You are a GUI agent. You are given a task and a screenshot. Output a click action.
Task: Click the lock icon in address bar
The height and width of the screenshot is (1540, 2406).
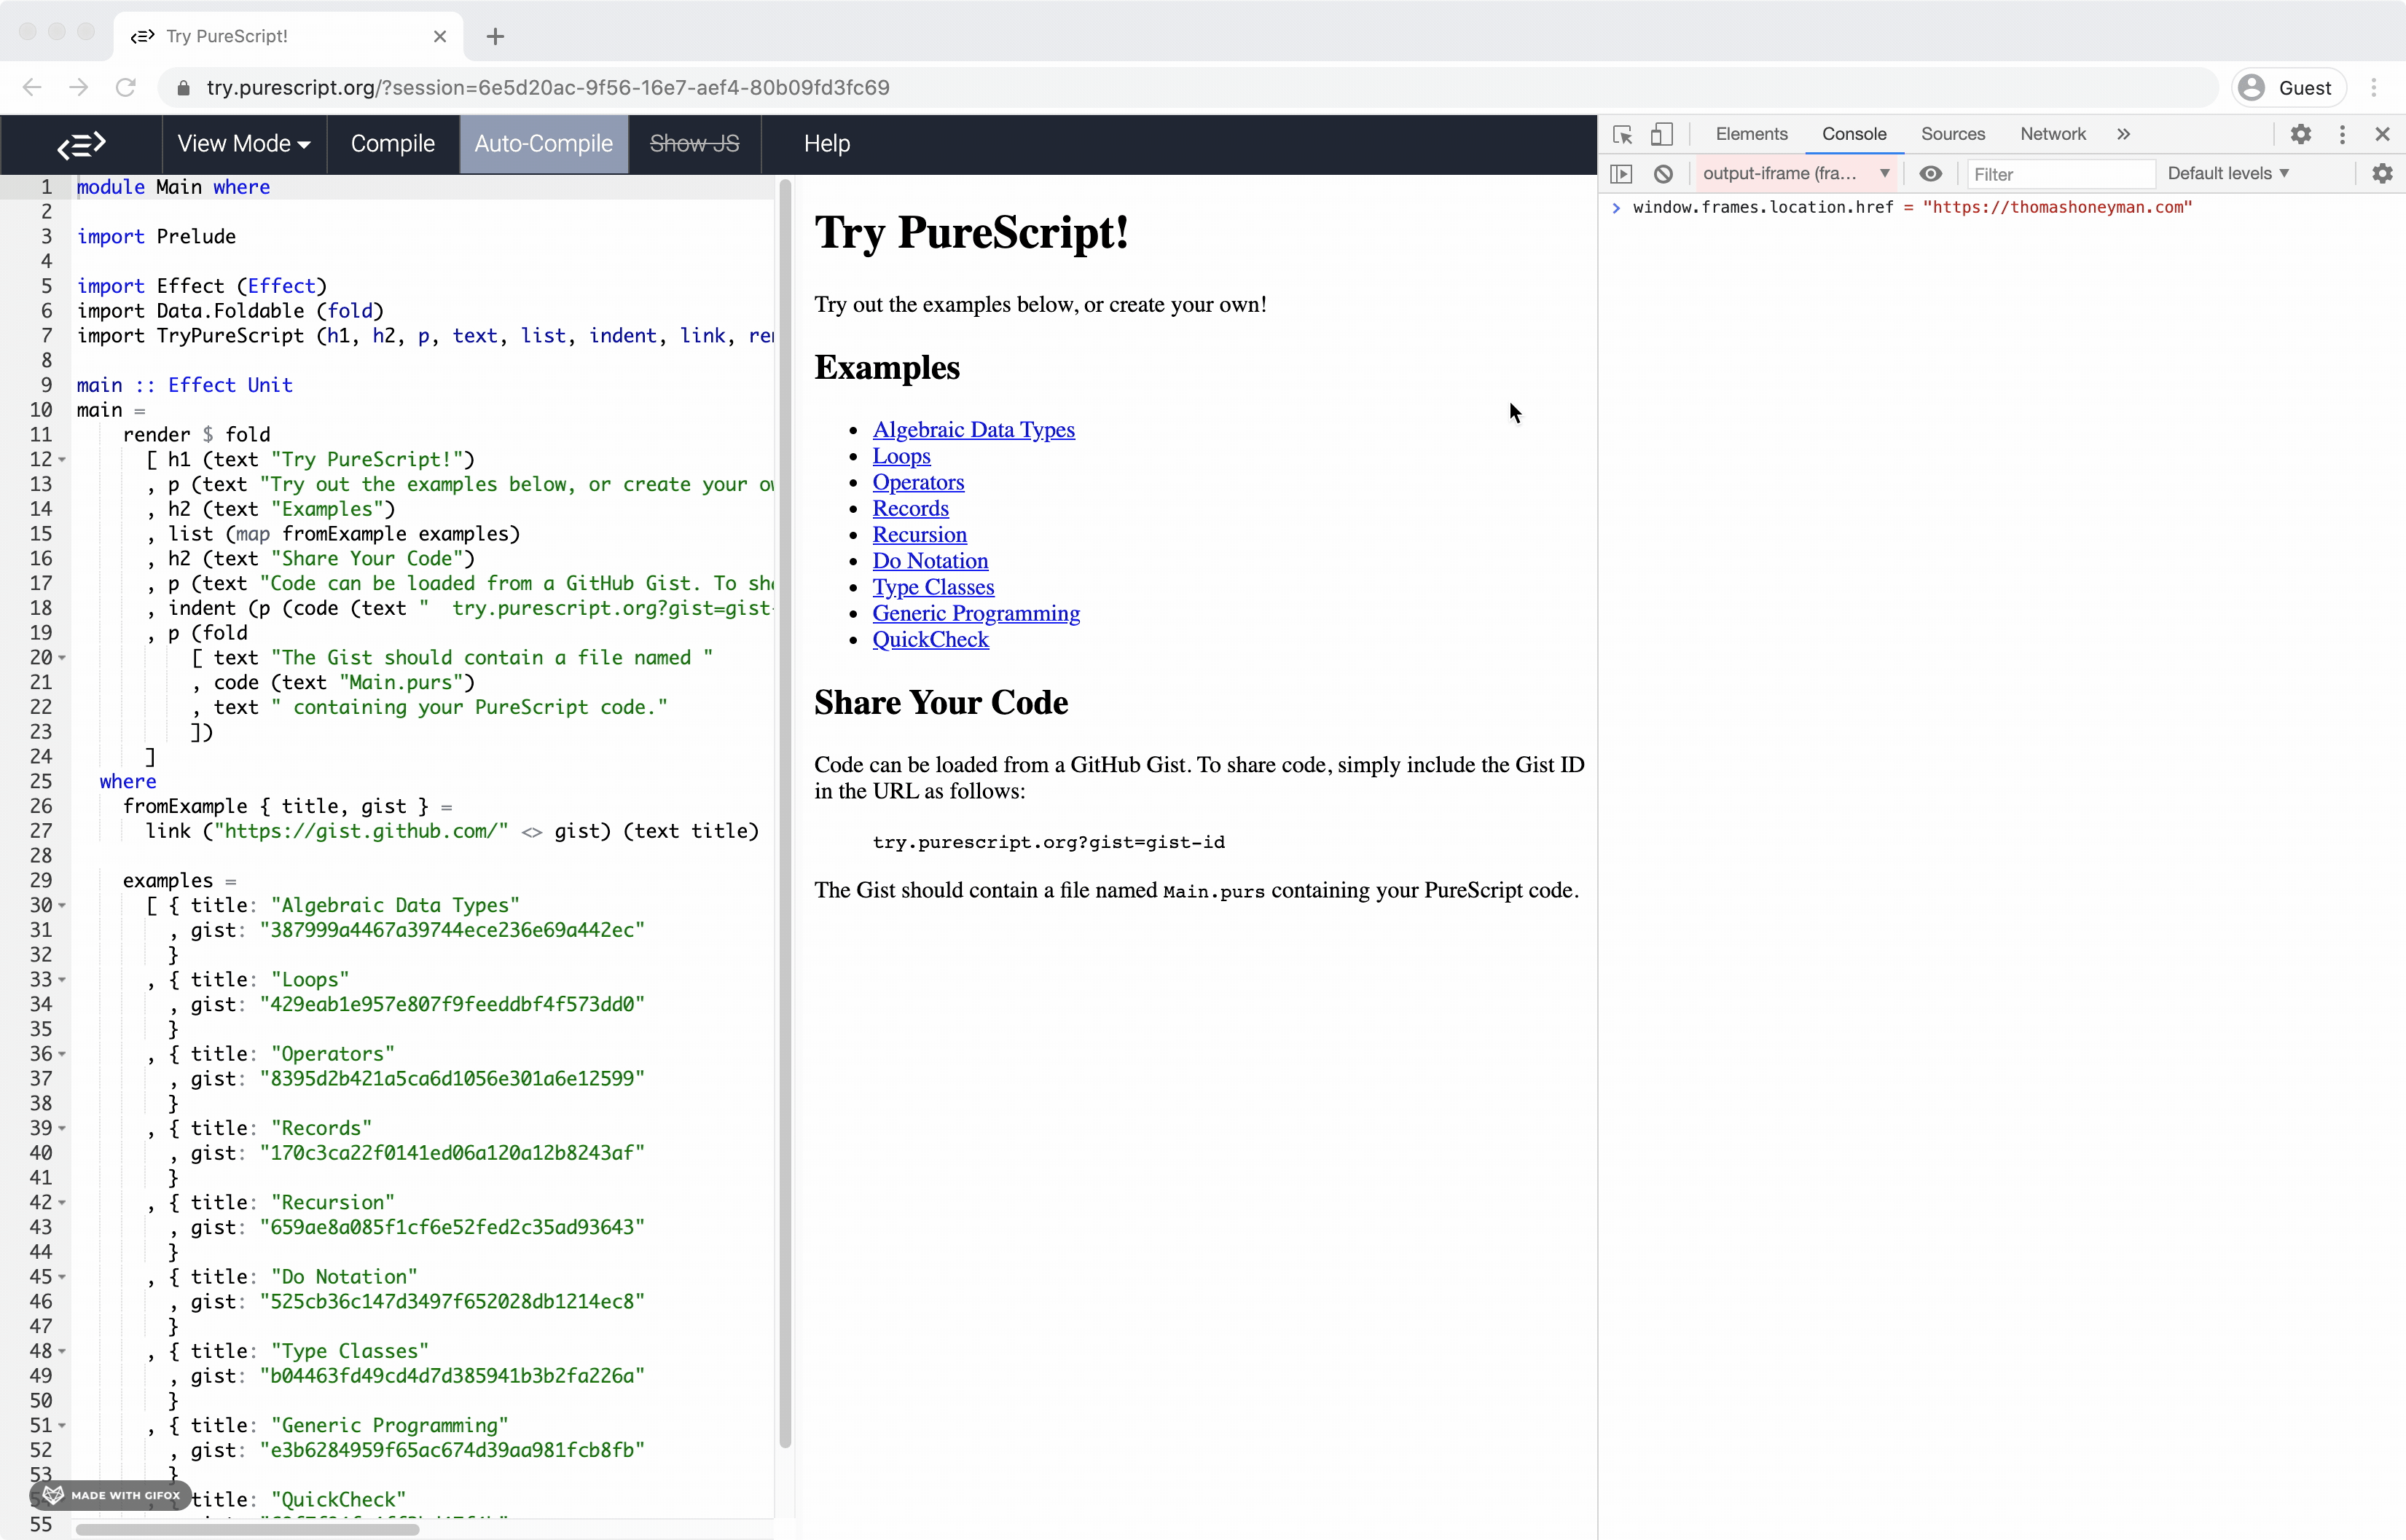pyautogui.click(x=183, y=88)
